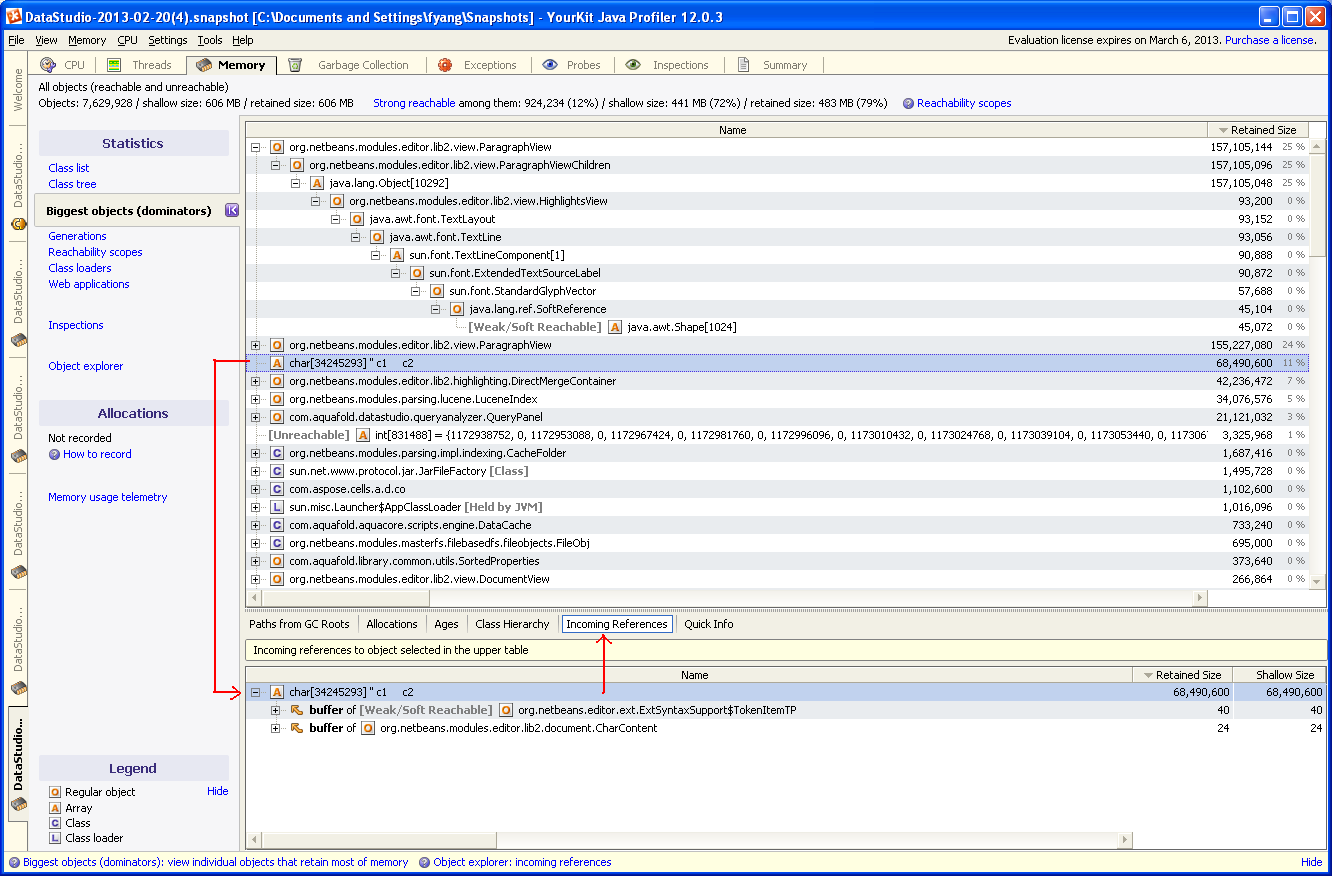Image resolution: width=1332 pixels, height=876 pixels.
Task: Sort by the upper table's Retained Size column header
Action: click(1258, 130)
